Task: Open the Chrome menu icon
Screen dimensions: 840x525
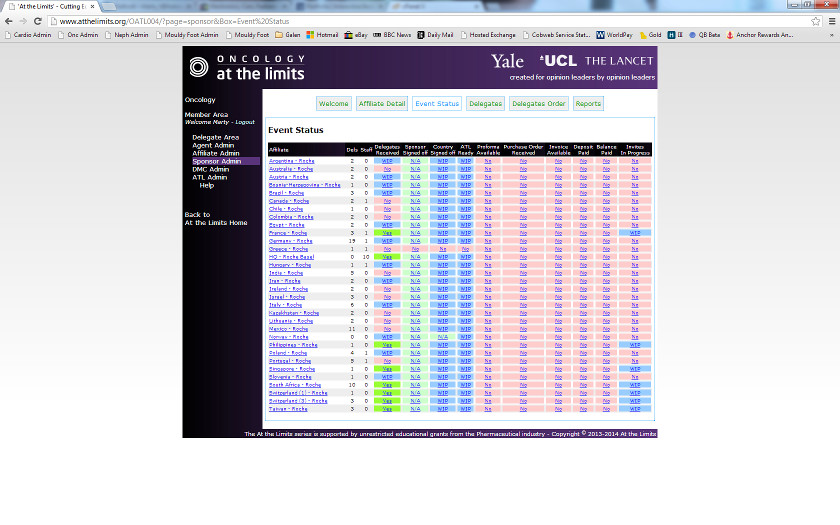Action: 832,21
